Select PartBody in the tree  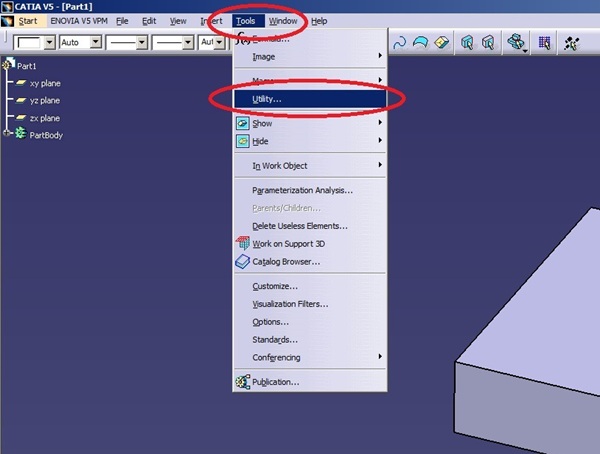[x=46, y=136]
